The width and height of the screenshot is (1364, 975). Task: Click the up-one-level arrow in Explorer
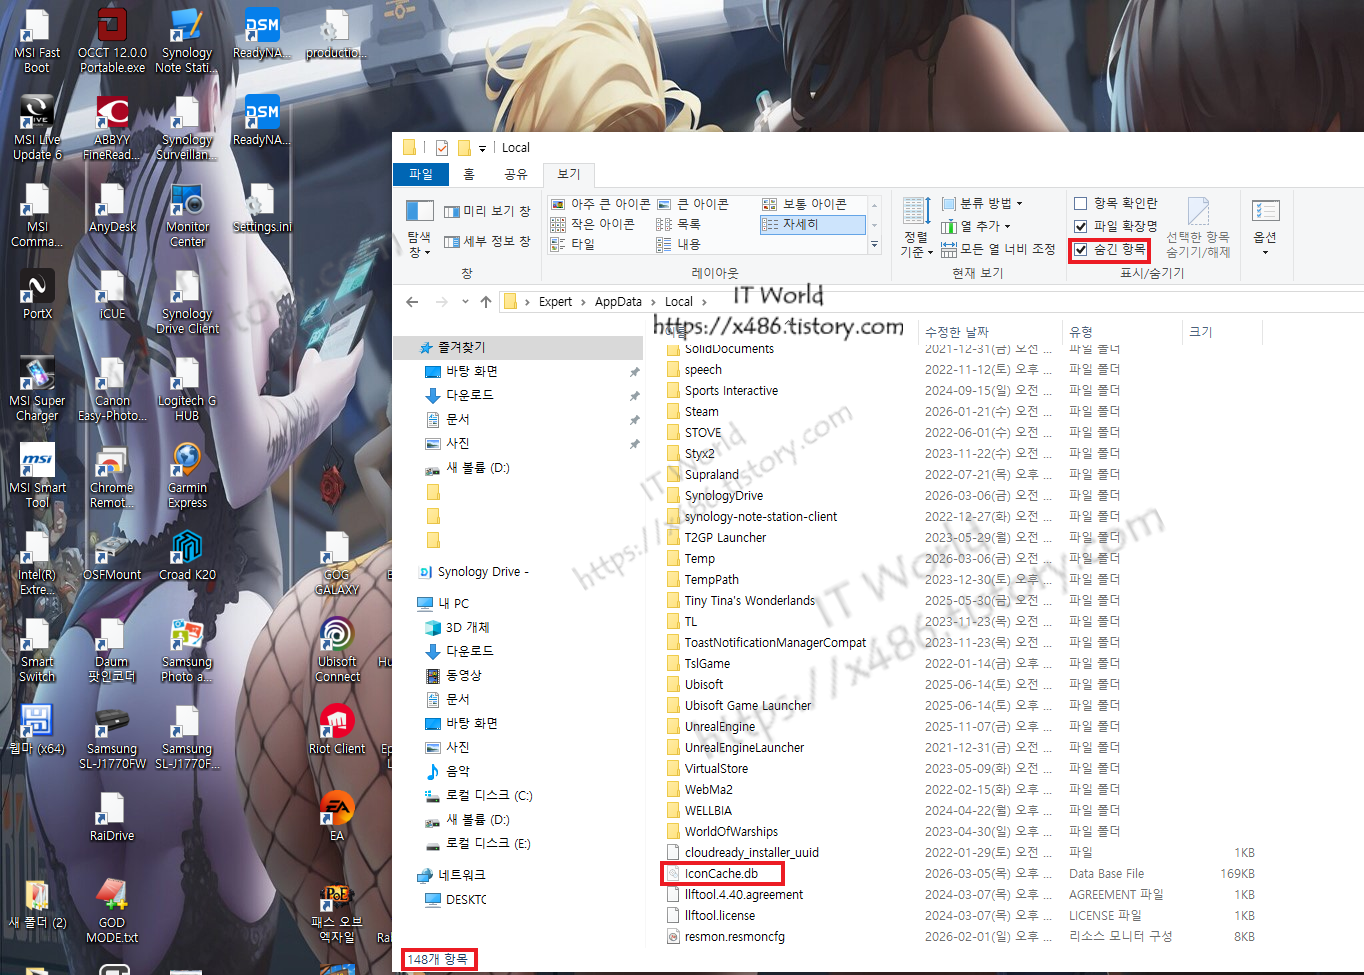[x=486, y=301]
